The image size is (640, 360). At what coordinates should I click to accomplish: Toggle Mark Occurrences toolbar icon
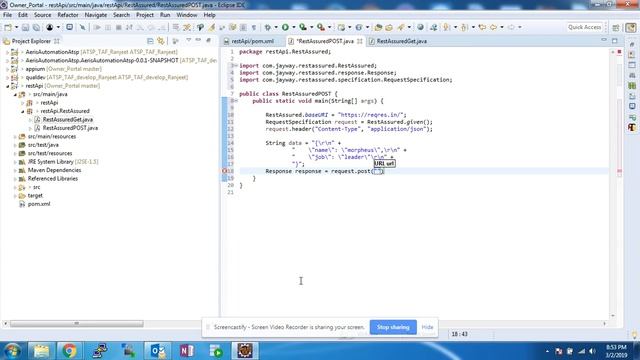[211, 27]
